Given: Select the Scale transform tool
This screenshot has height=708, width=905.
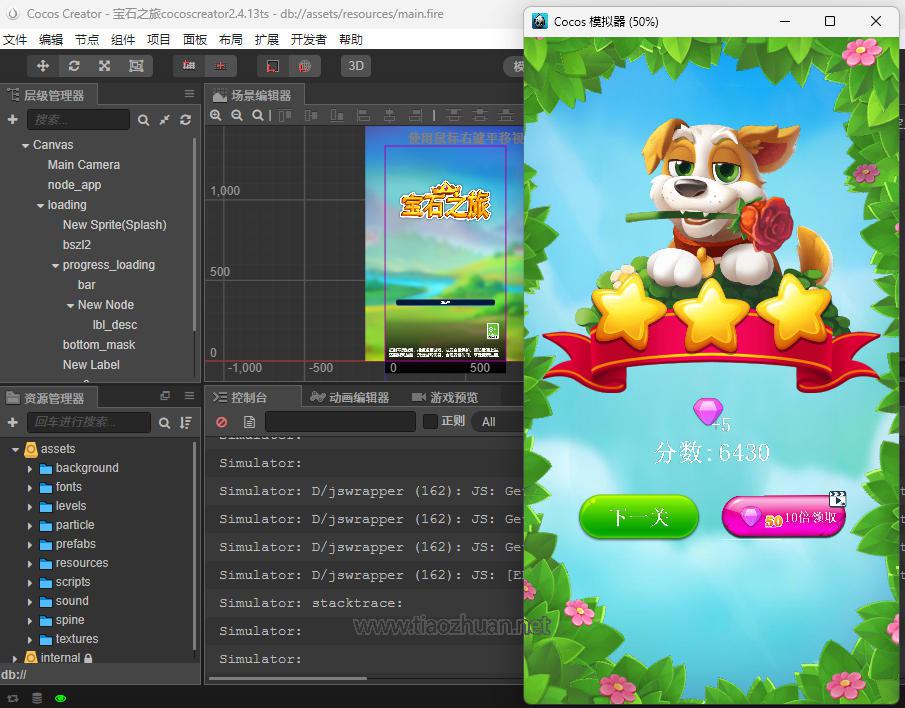Looking at the screenshot, I should pyautogui.click(x=103, y=65).
